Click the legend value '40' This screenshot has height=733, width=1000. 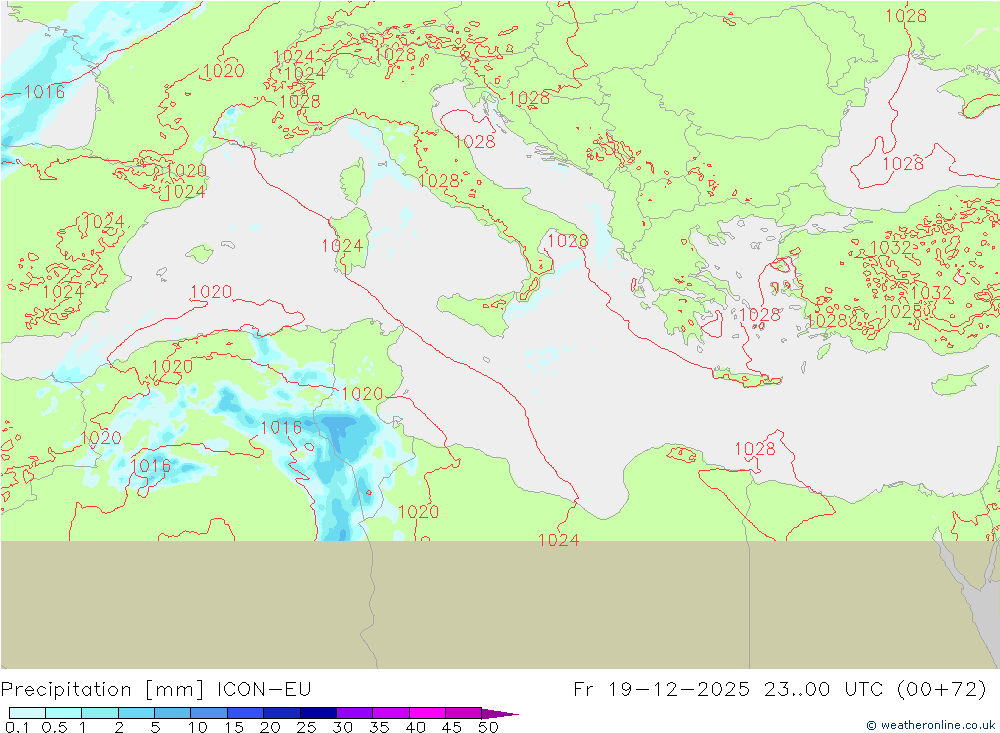click(x=416, y=727)
